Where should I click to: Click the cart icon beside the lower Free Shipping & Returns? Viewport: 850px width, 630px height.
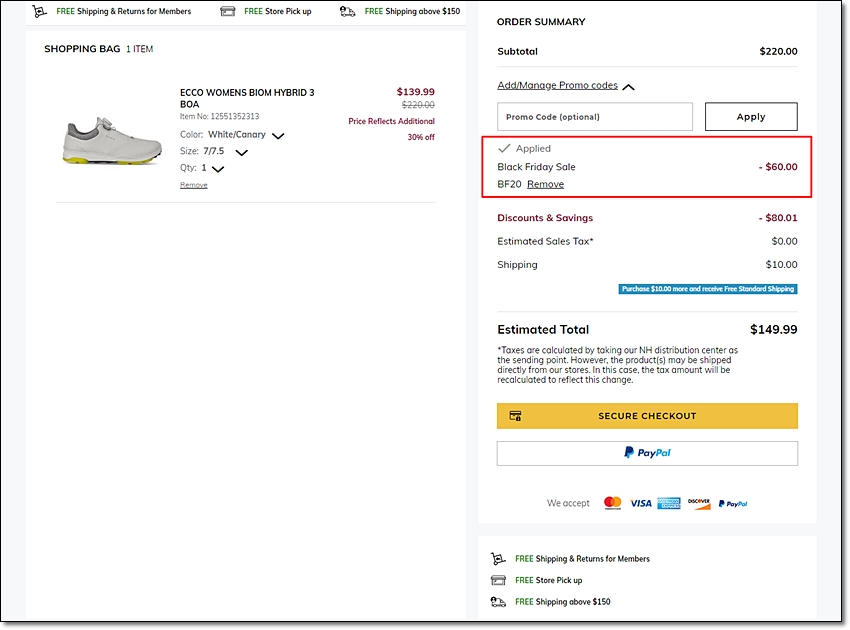click(x=498, y=558)
